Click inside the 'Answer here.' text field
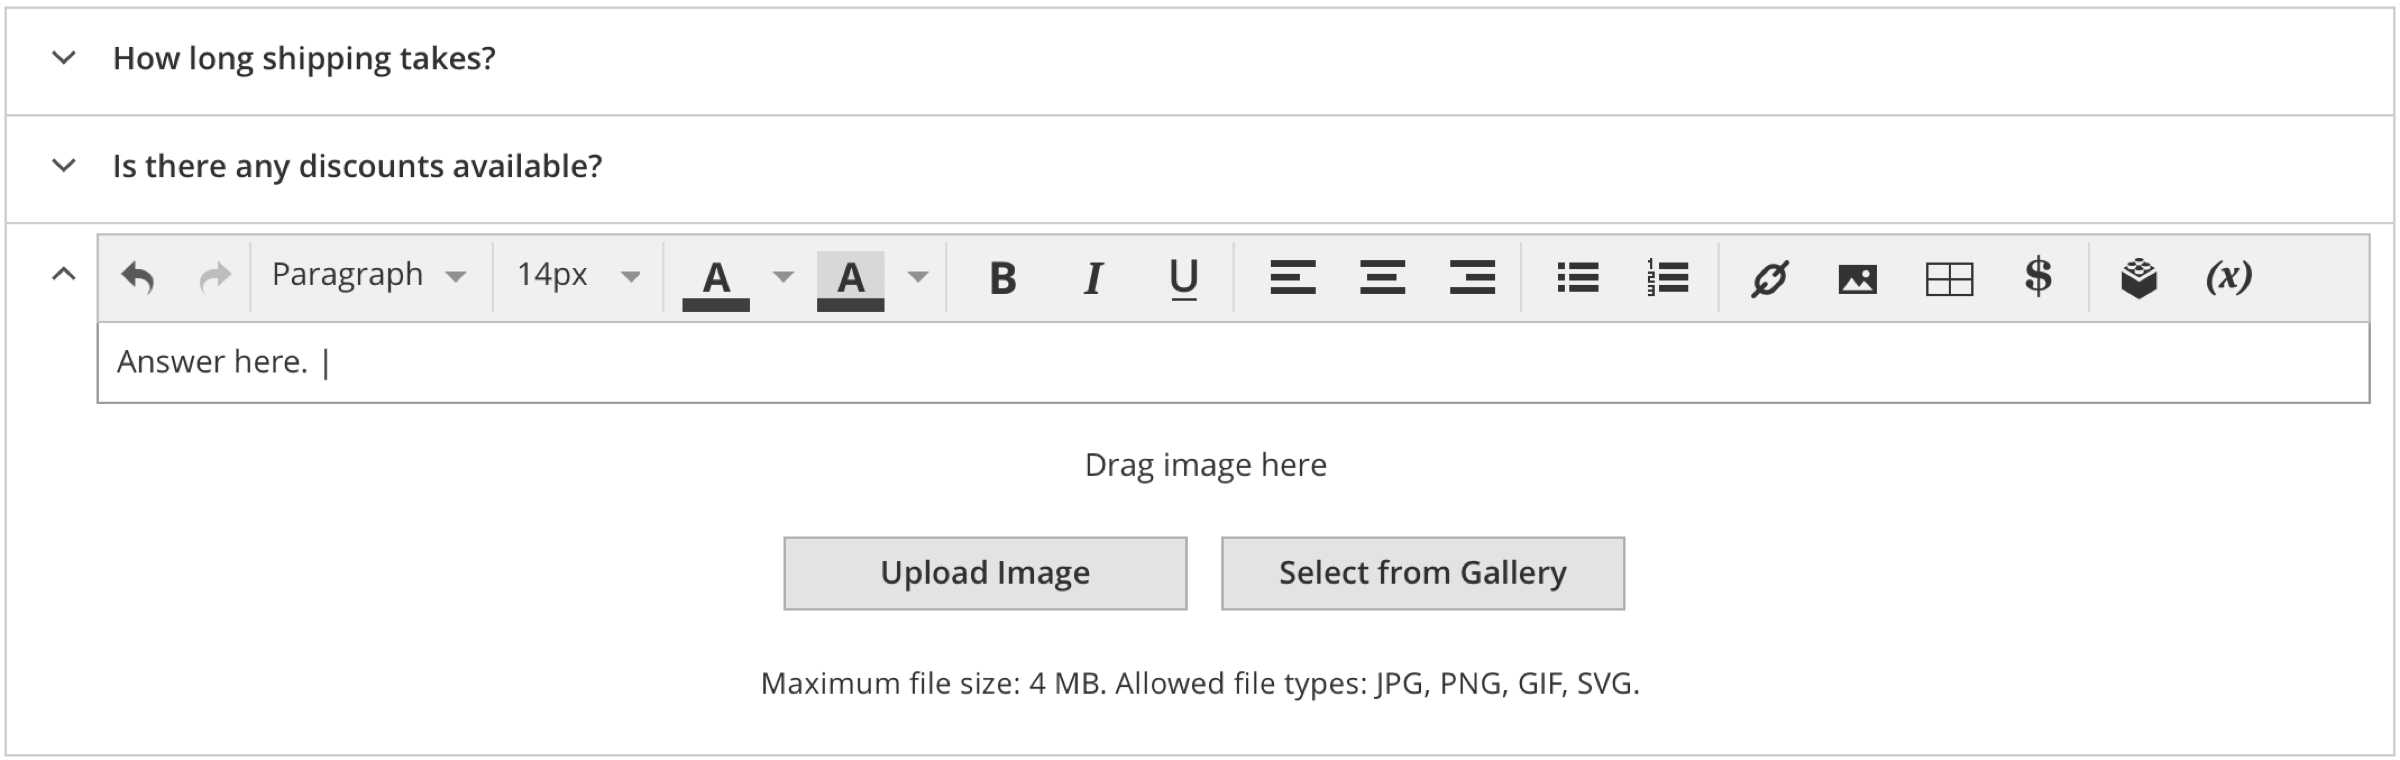The width and height of the screenshot is (2400, 760). coord(1200,362)
